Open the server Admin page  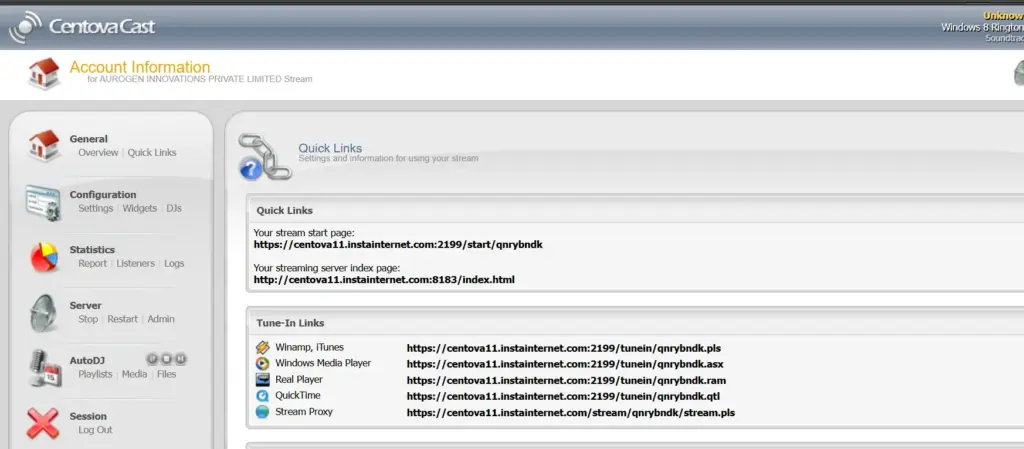[161, 319]
